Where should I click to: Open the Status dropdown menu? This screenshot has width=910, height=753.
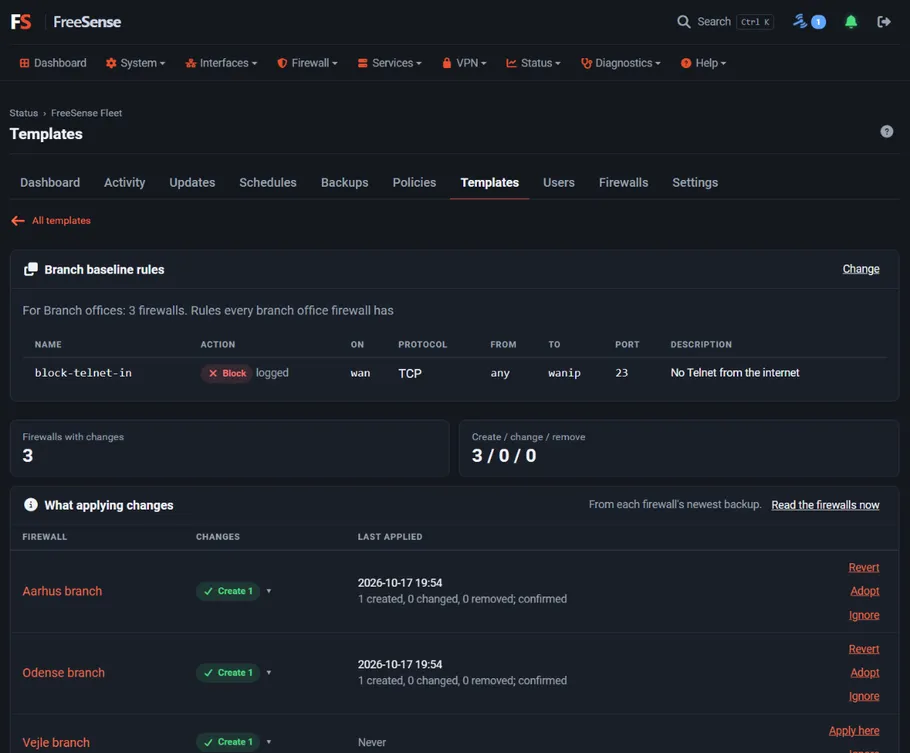[533, 63]
